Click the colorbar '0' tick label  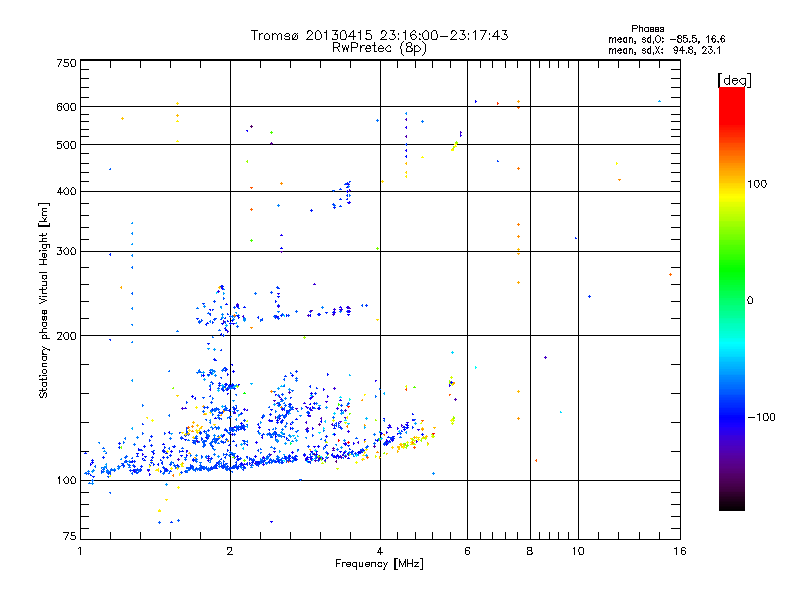(x=749, y=300)
